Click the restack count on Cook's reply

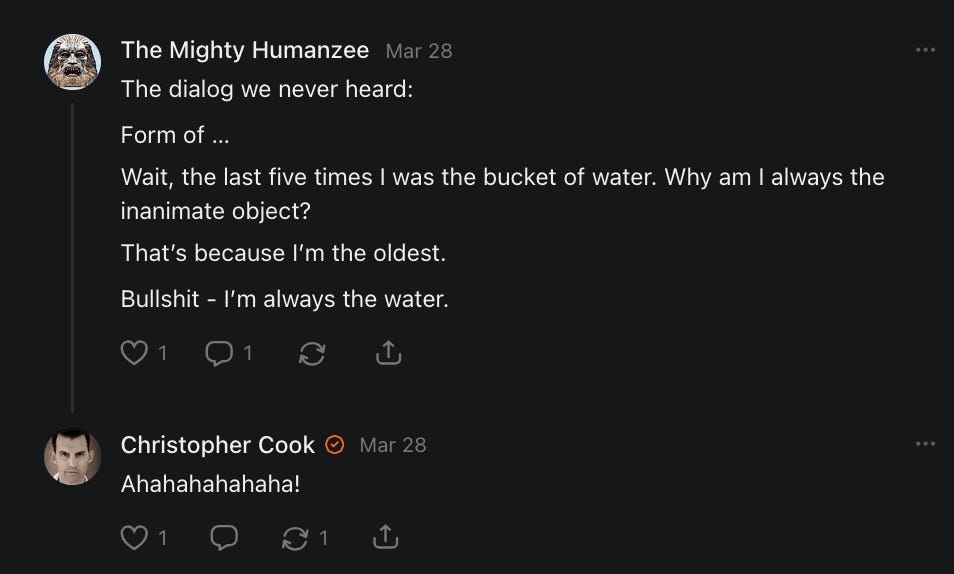tap(323, 538)
